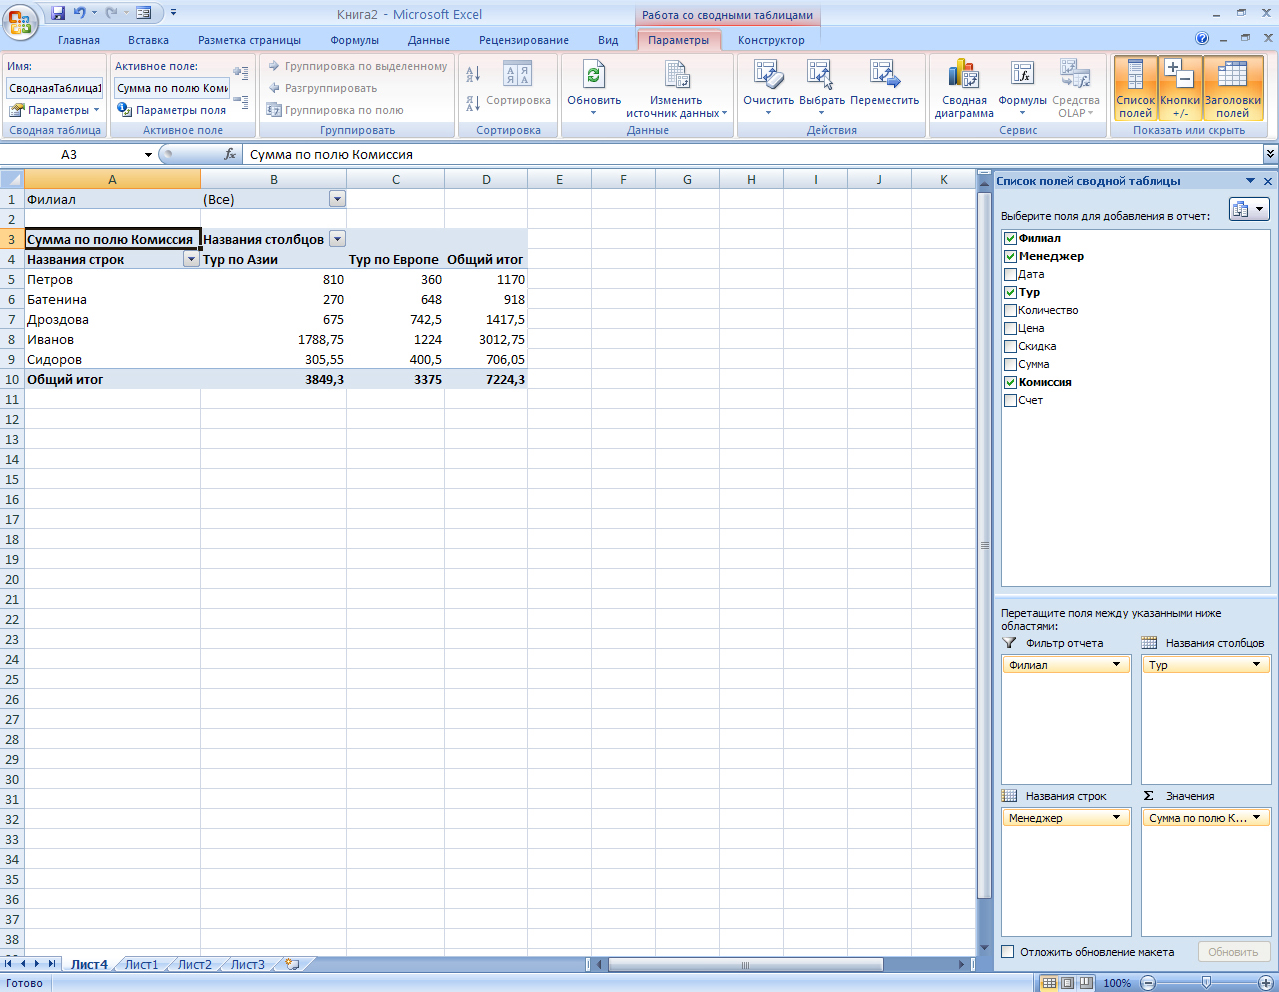
Task: Open Филиал field menu in Фильтр отчета
Action: 1117,665
